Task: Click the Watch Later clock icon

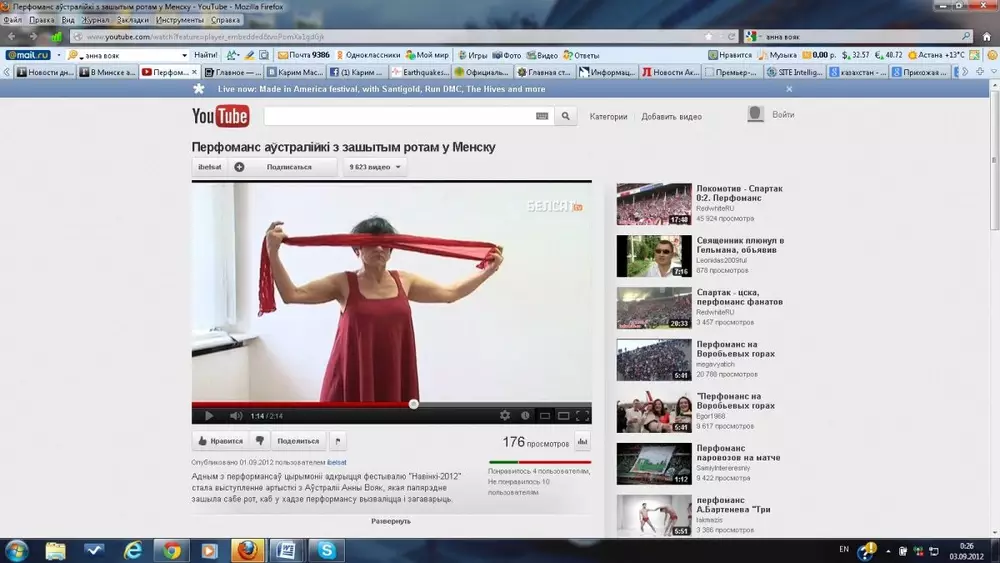Action: point(525,415)
